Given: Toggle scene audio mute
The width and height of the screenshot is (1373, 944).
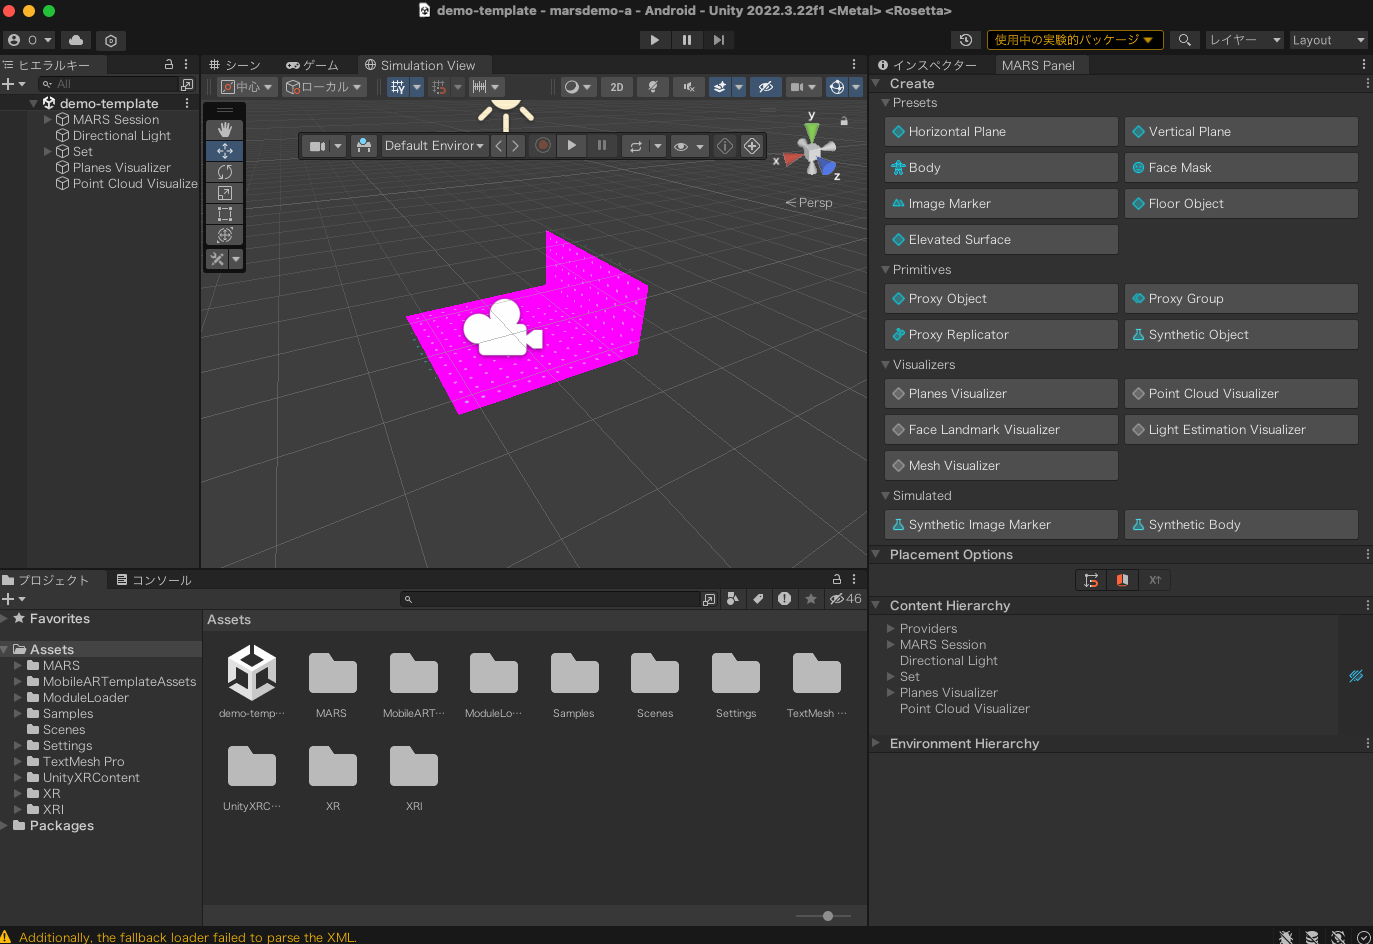Looking at the screenshot, I should (x=689, y=87).
